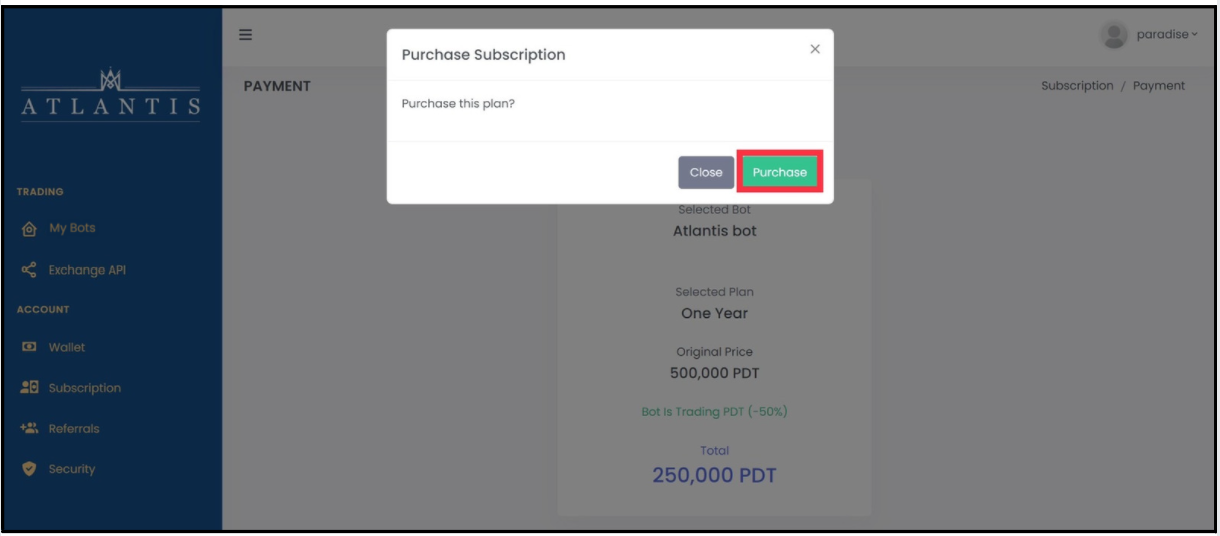
Task: Click the Atlantis crown logo
Action: point(110,76)
